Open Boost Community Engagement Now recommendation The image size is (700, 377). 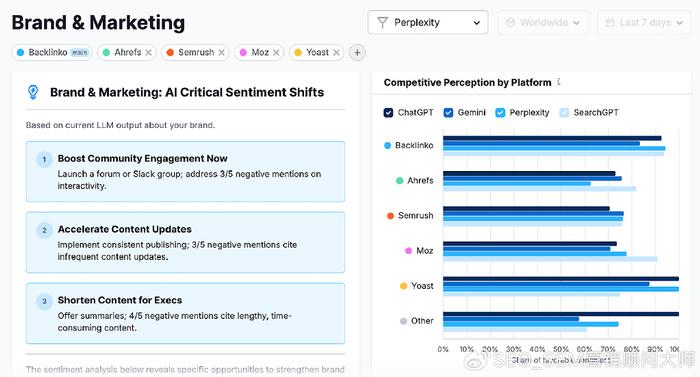click(x=185, y=172)
